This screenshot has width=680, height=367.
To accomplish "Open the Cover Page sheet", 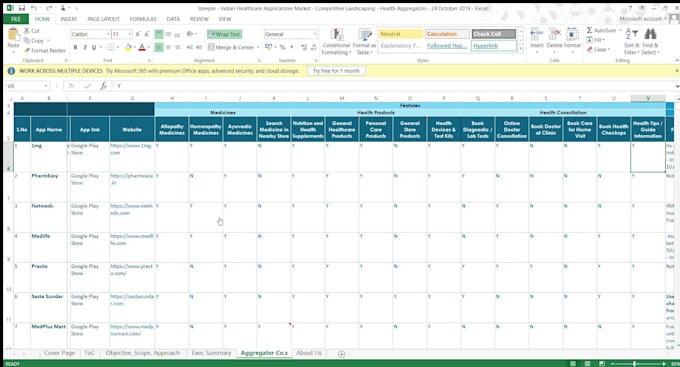I will (59, 353).
